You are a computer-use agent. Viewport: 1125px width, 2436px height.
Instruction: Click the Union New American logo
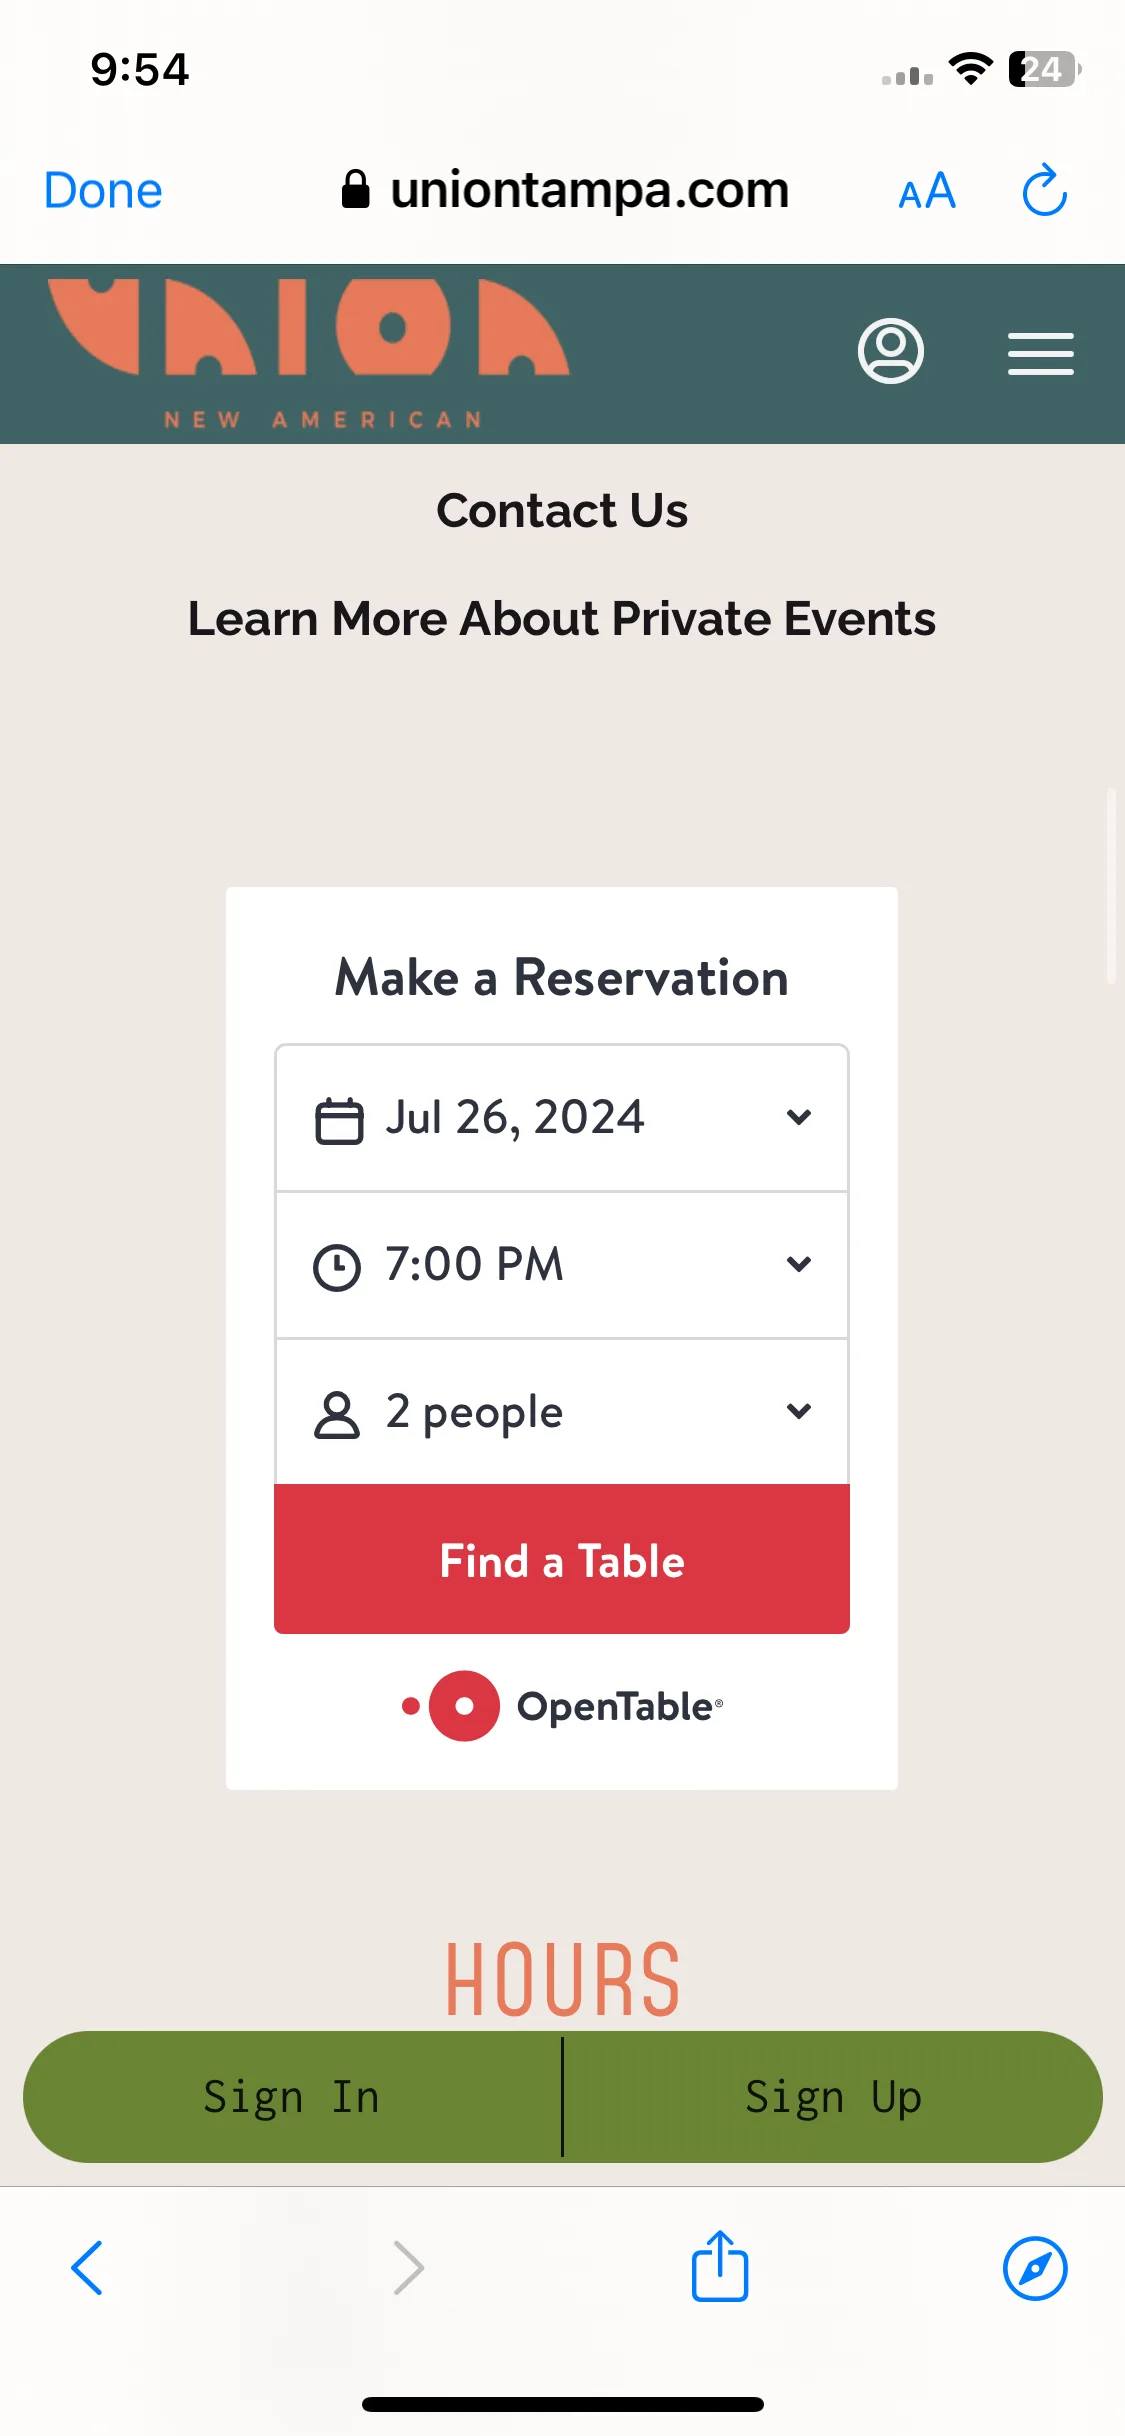coord(308,354)
